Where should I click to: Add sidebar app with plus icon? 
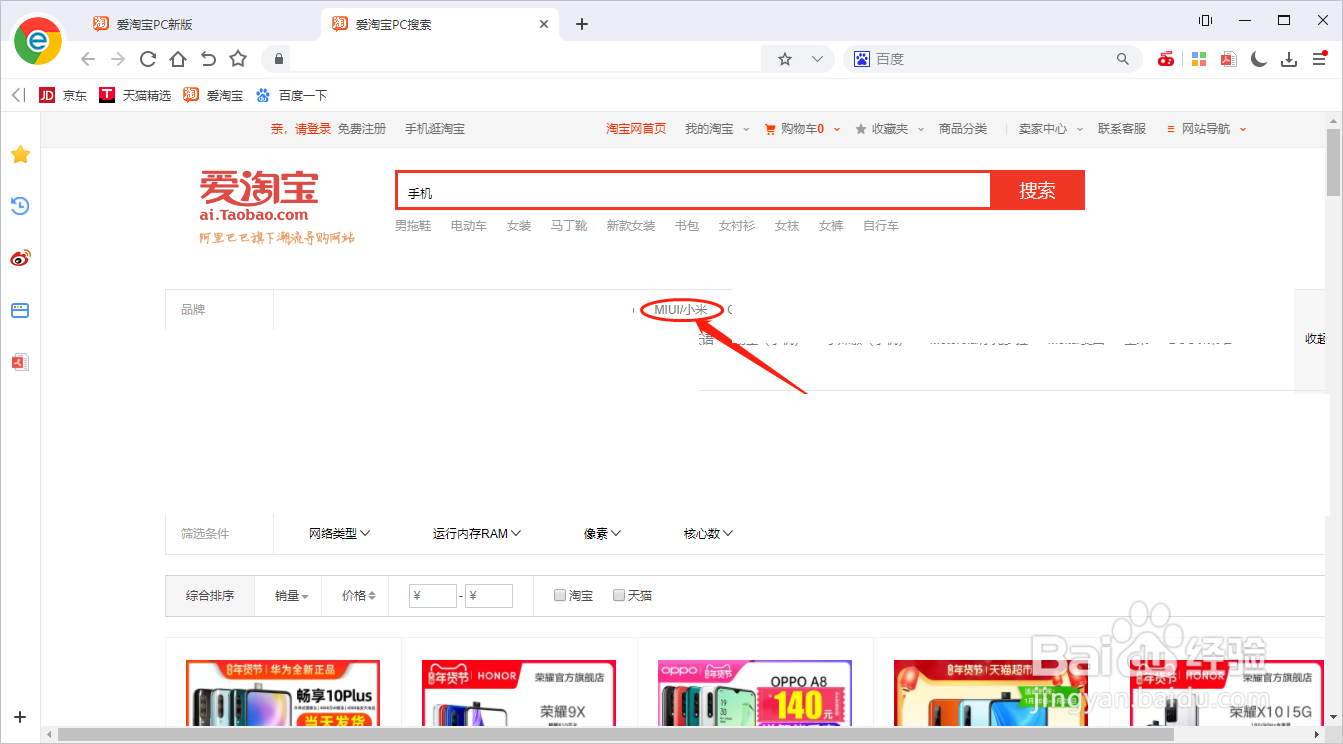pos(20,717)
